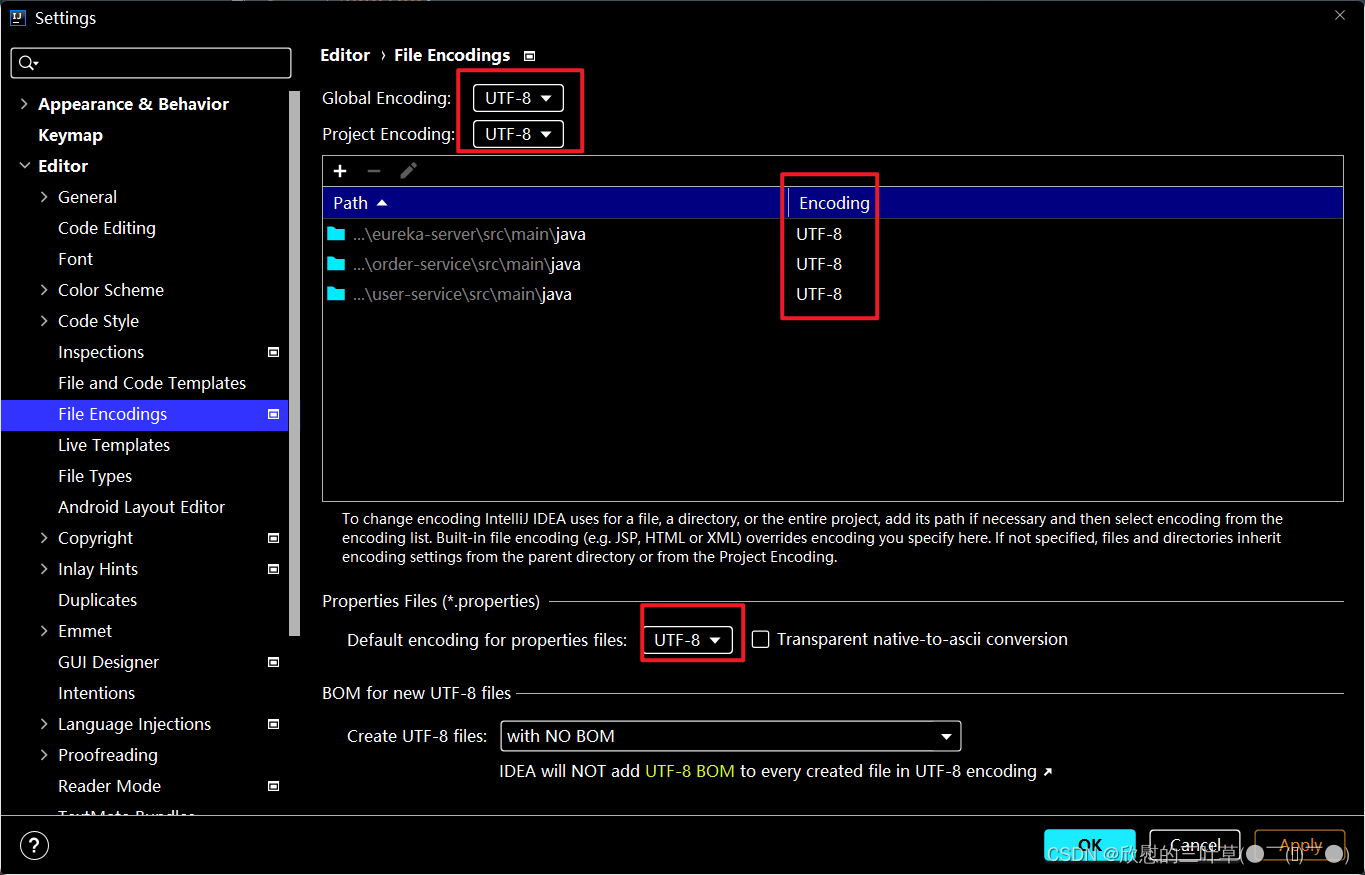Screen dimensions: 1365x875
Task: Open File Types settings
Action: (95, 476)
